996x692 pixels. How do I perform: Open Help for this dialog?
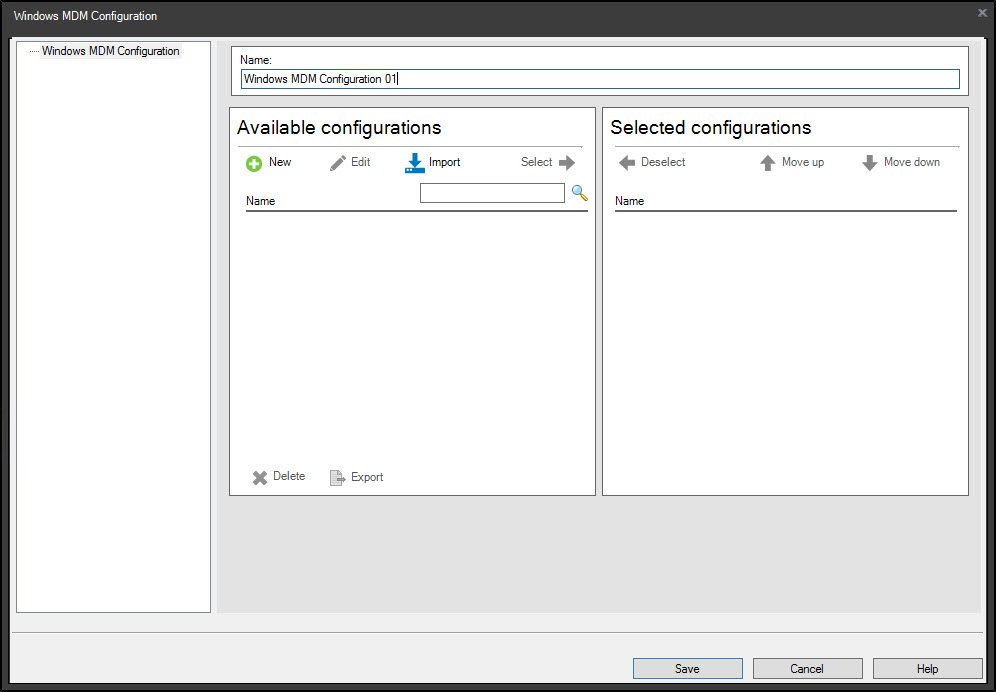pyautogui.click(x=927, y=668)
